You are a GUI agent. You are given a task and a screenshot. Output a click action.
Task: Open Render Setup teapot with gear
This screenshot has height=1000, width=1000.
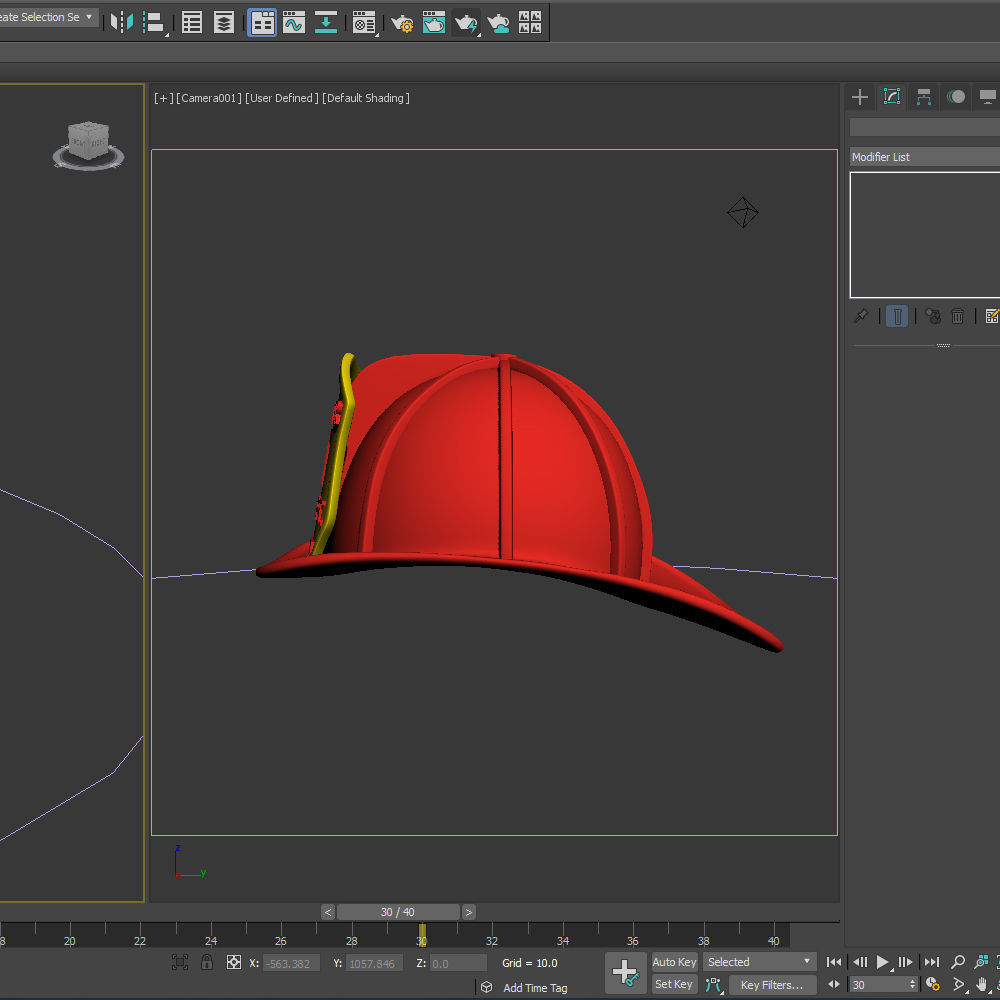[x=402, y=22]
